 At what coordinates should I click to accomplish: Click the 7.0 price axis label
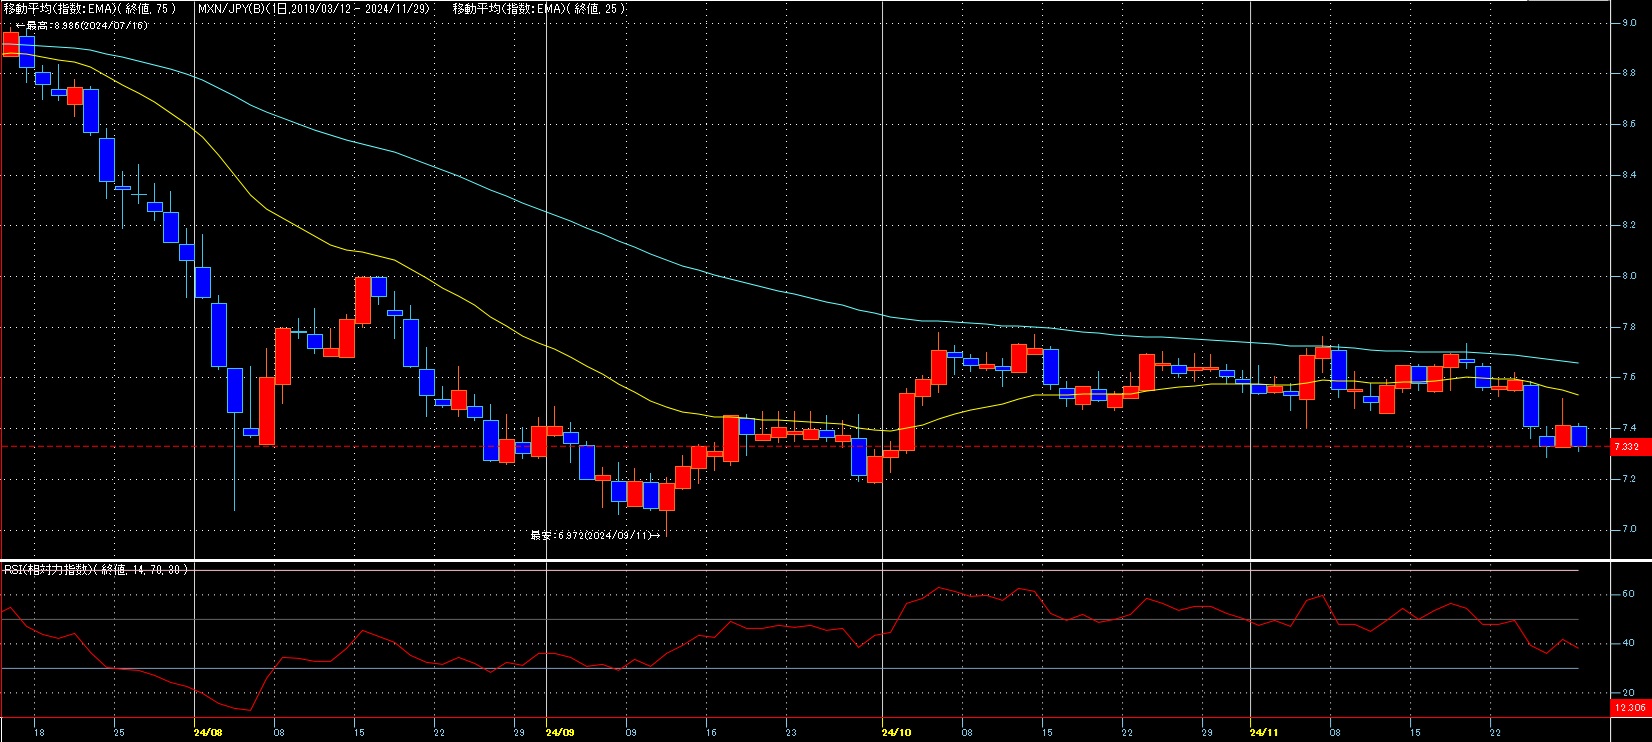point(1630,530)
